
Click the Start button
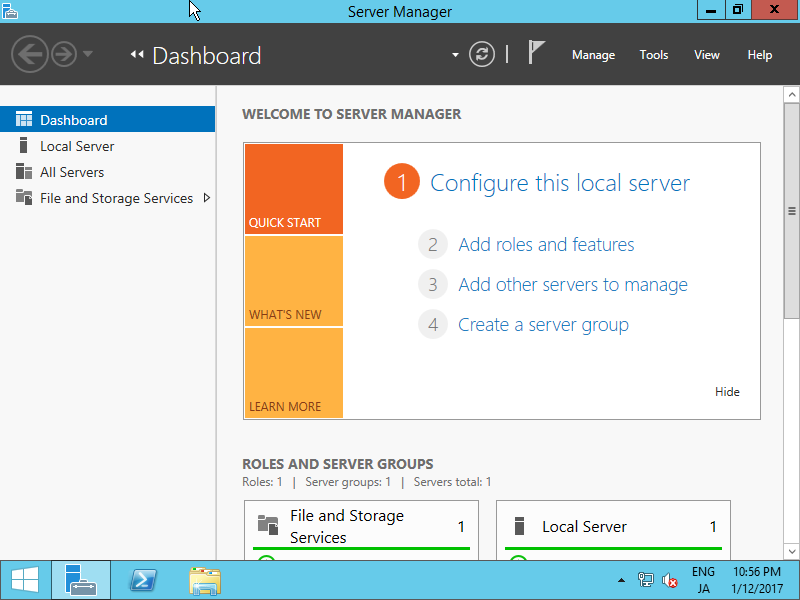pyautogui.click(x=24, y=580)
